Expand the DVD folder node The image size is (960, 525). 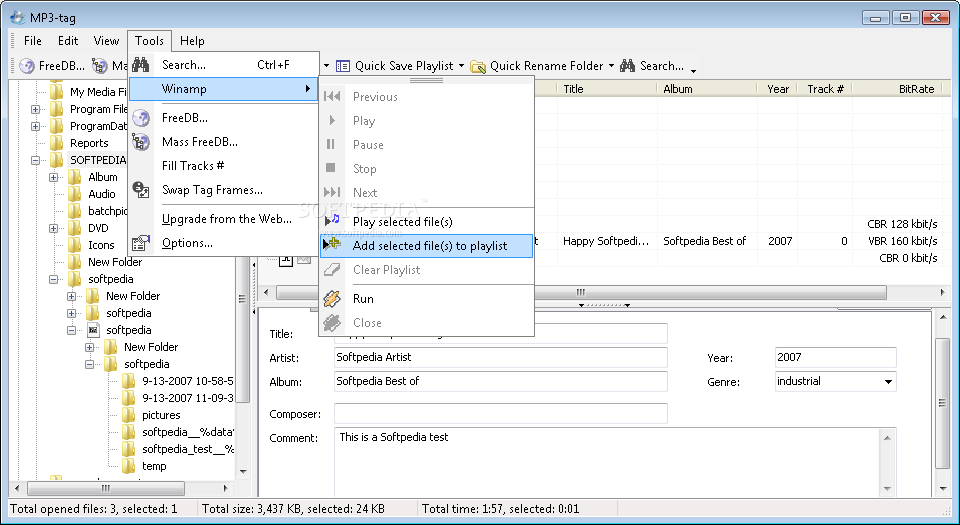(53, 228)
